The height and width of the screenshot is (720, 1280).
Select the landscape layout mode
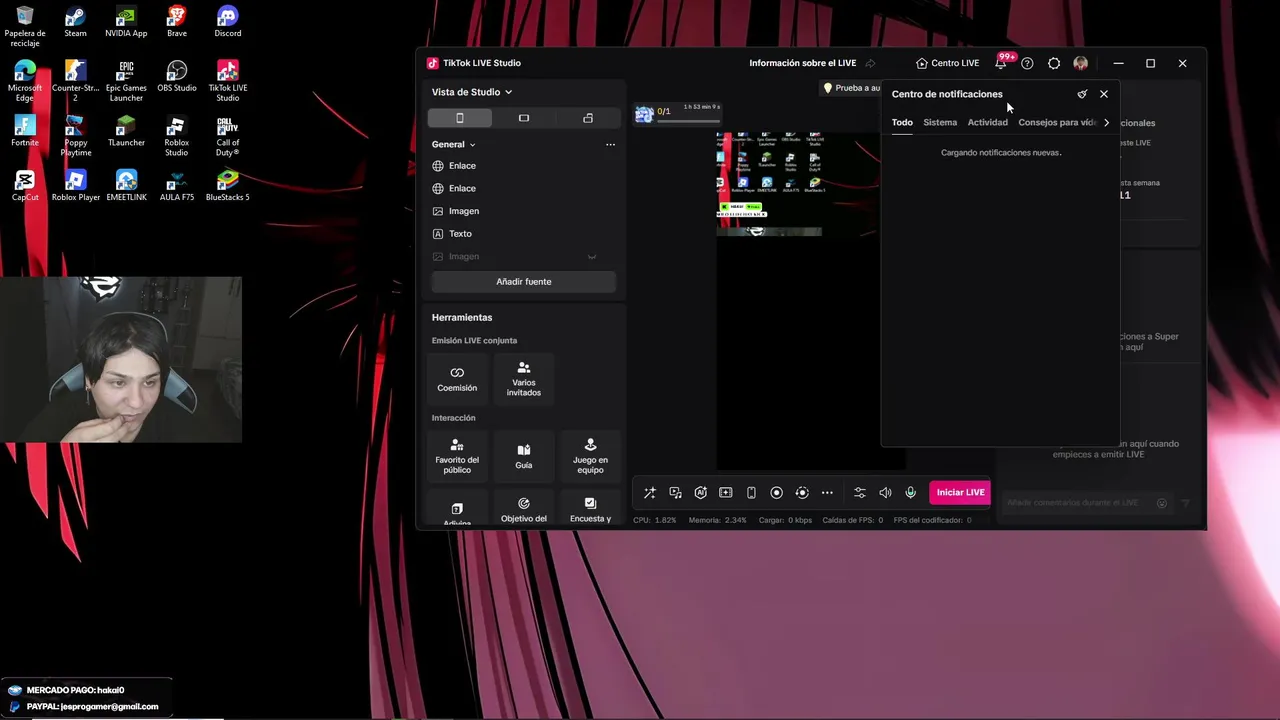click(x=524, y=118)
